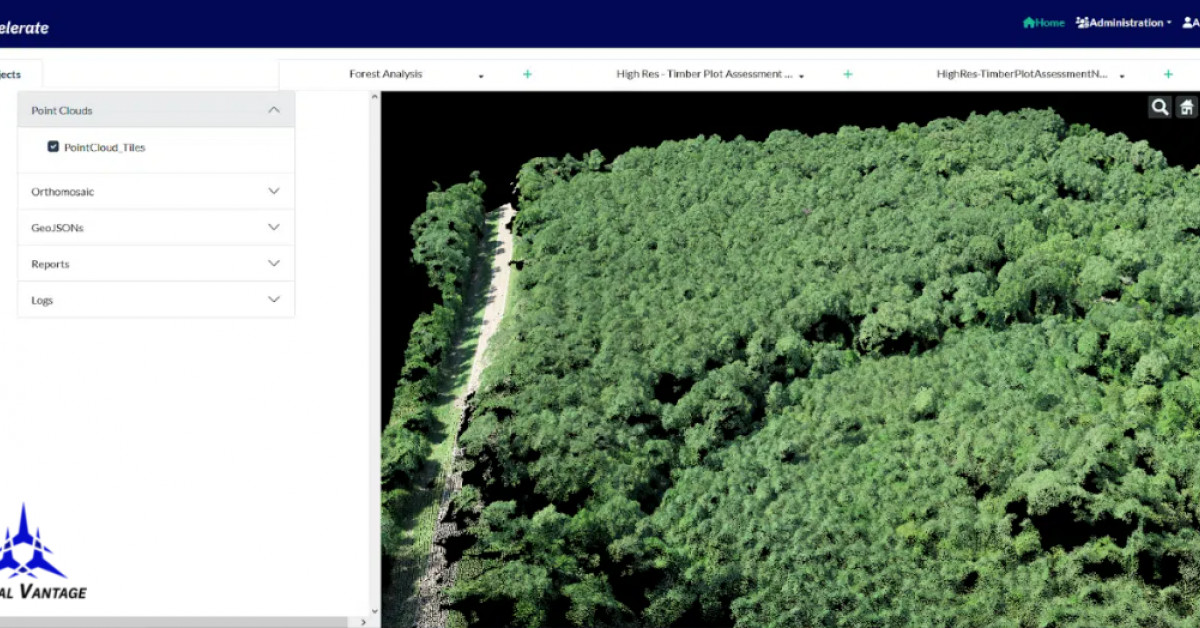Screen dimensions: 1200x628
Task: Open the Administration dropdown menu
Action: tap(1121, 22)
